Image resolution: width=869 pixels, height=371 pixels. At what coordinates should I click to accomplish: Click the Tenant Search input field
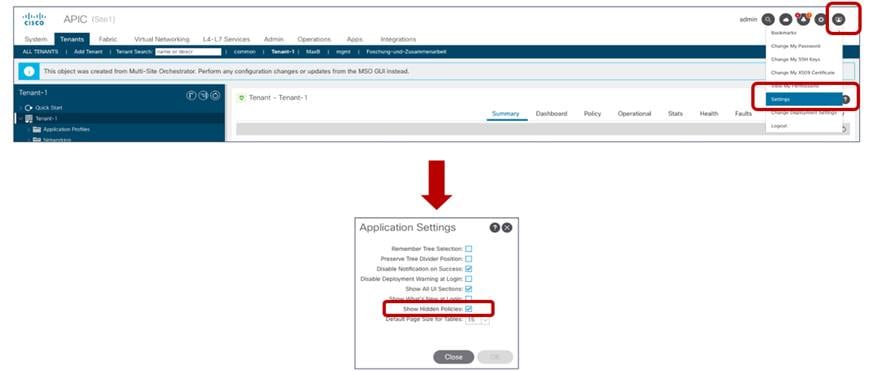point(188,52)
